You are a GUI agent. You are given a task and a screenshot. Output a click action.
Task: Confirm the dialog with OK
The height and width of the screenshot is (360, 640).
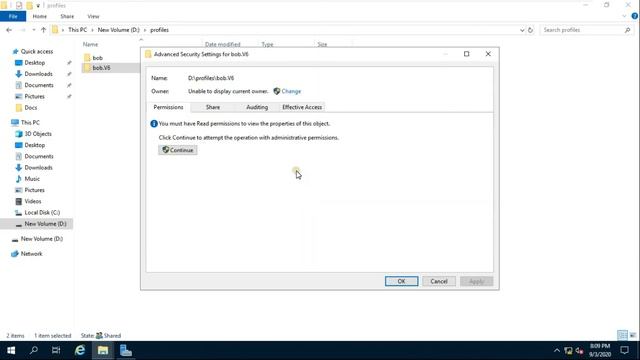402,281
